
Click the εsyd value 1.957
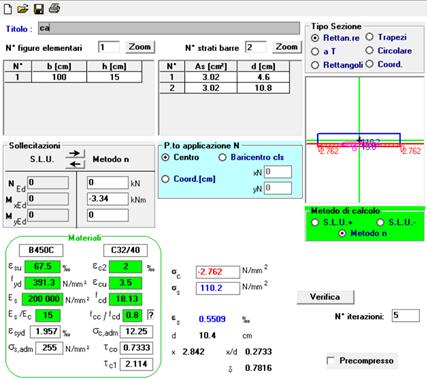(45, 332)
